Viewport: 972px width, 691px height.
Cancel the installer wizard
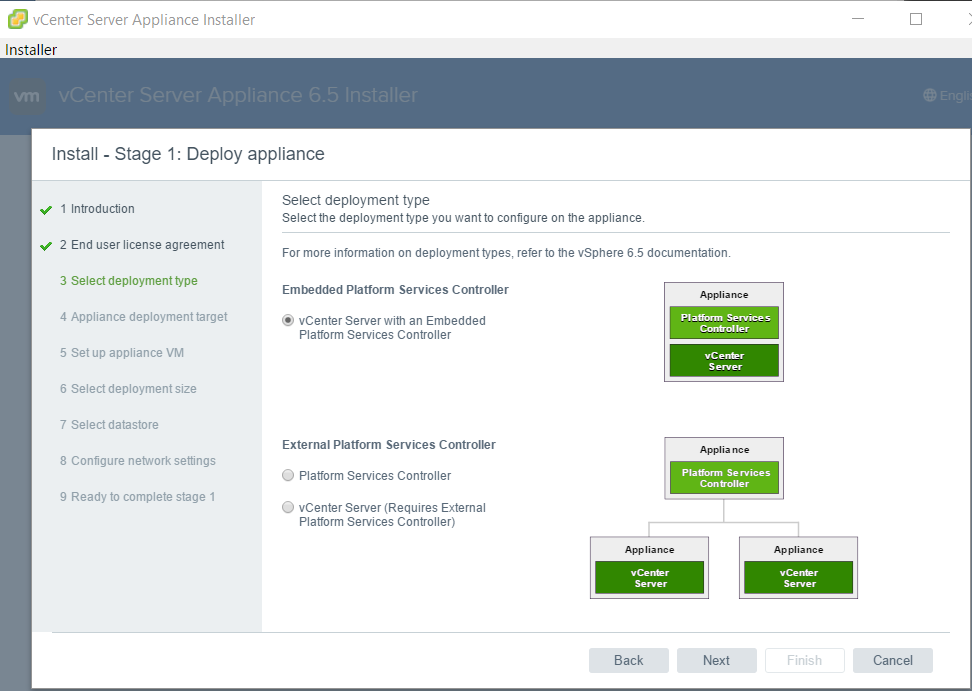click(893, 660)
